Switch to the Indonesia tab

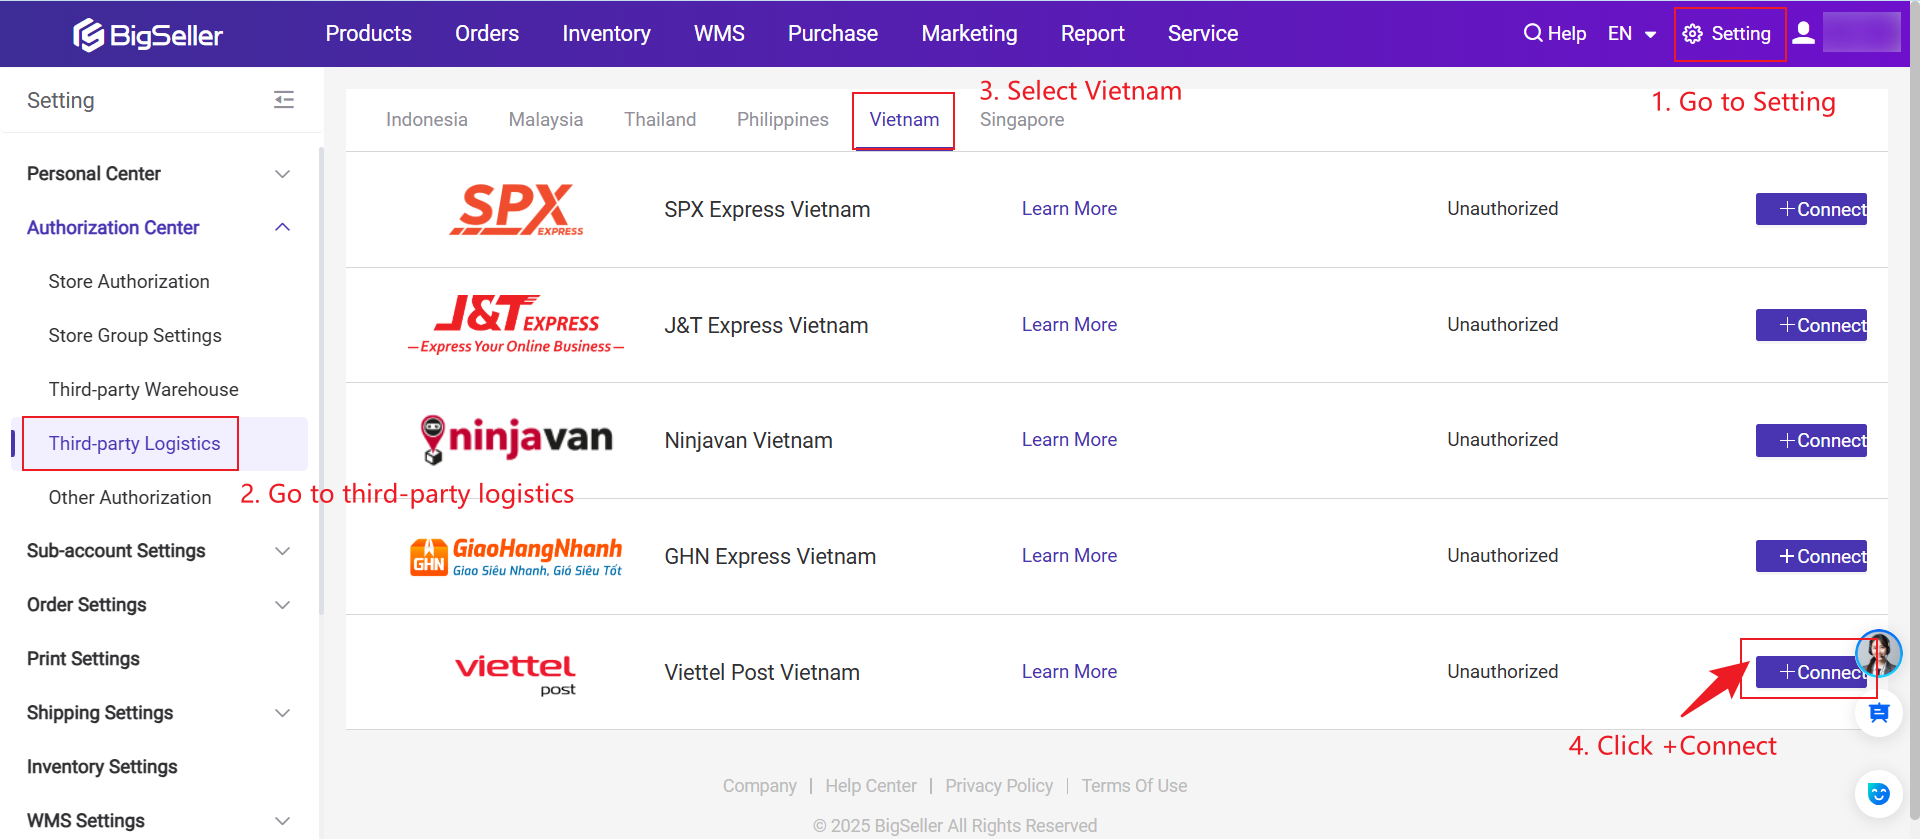[x=427, y=120]
